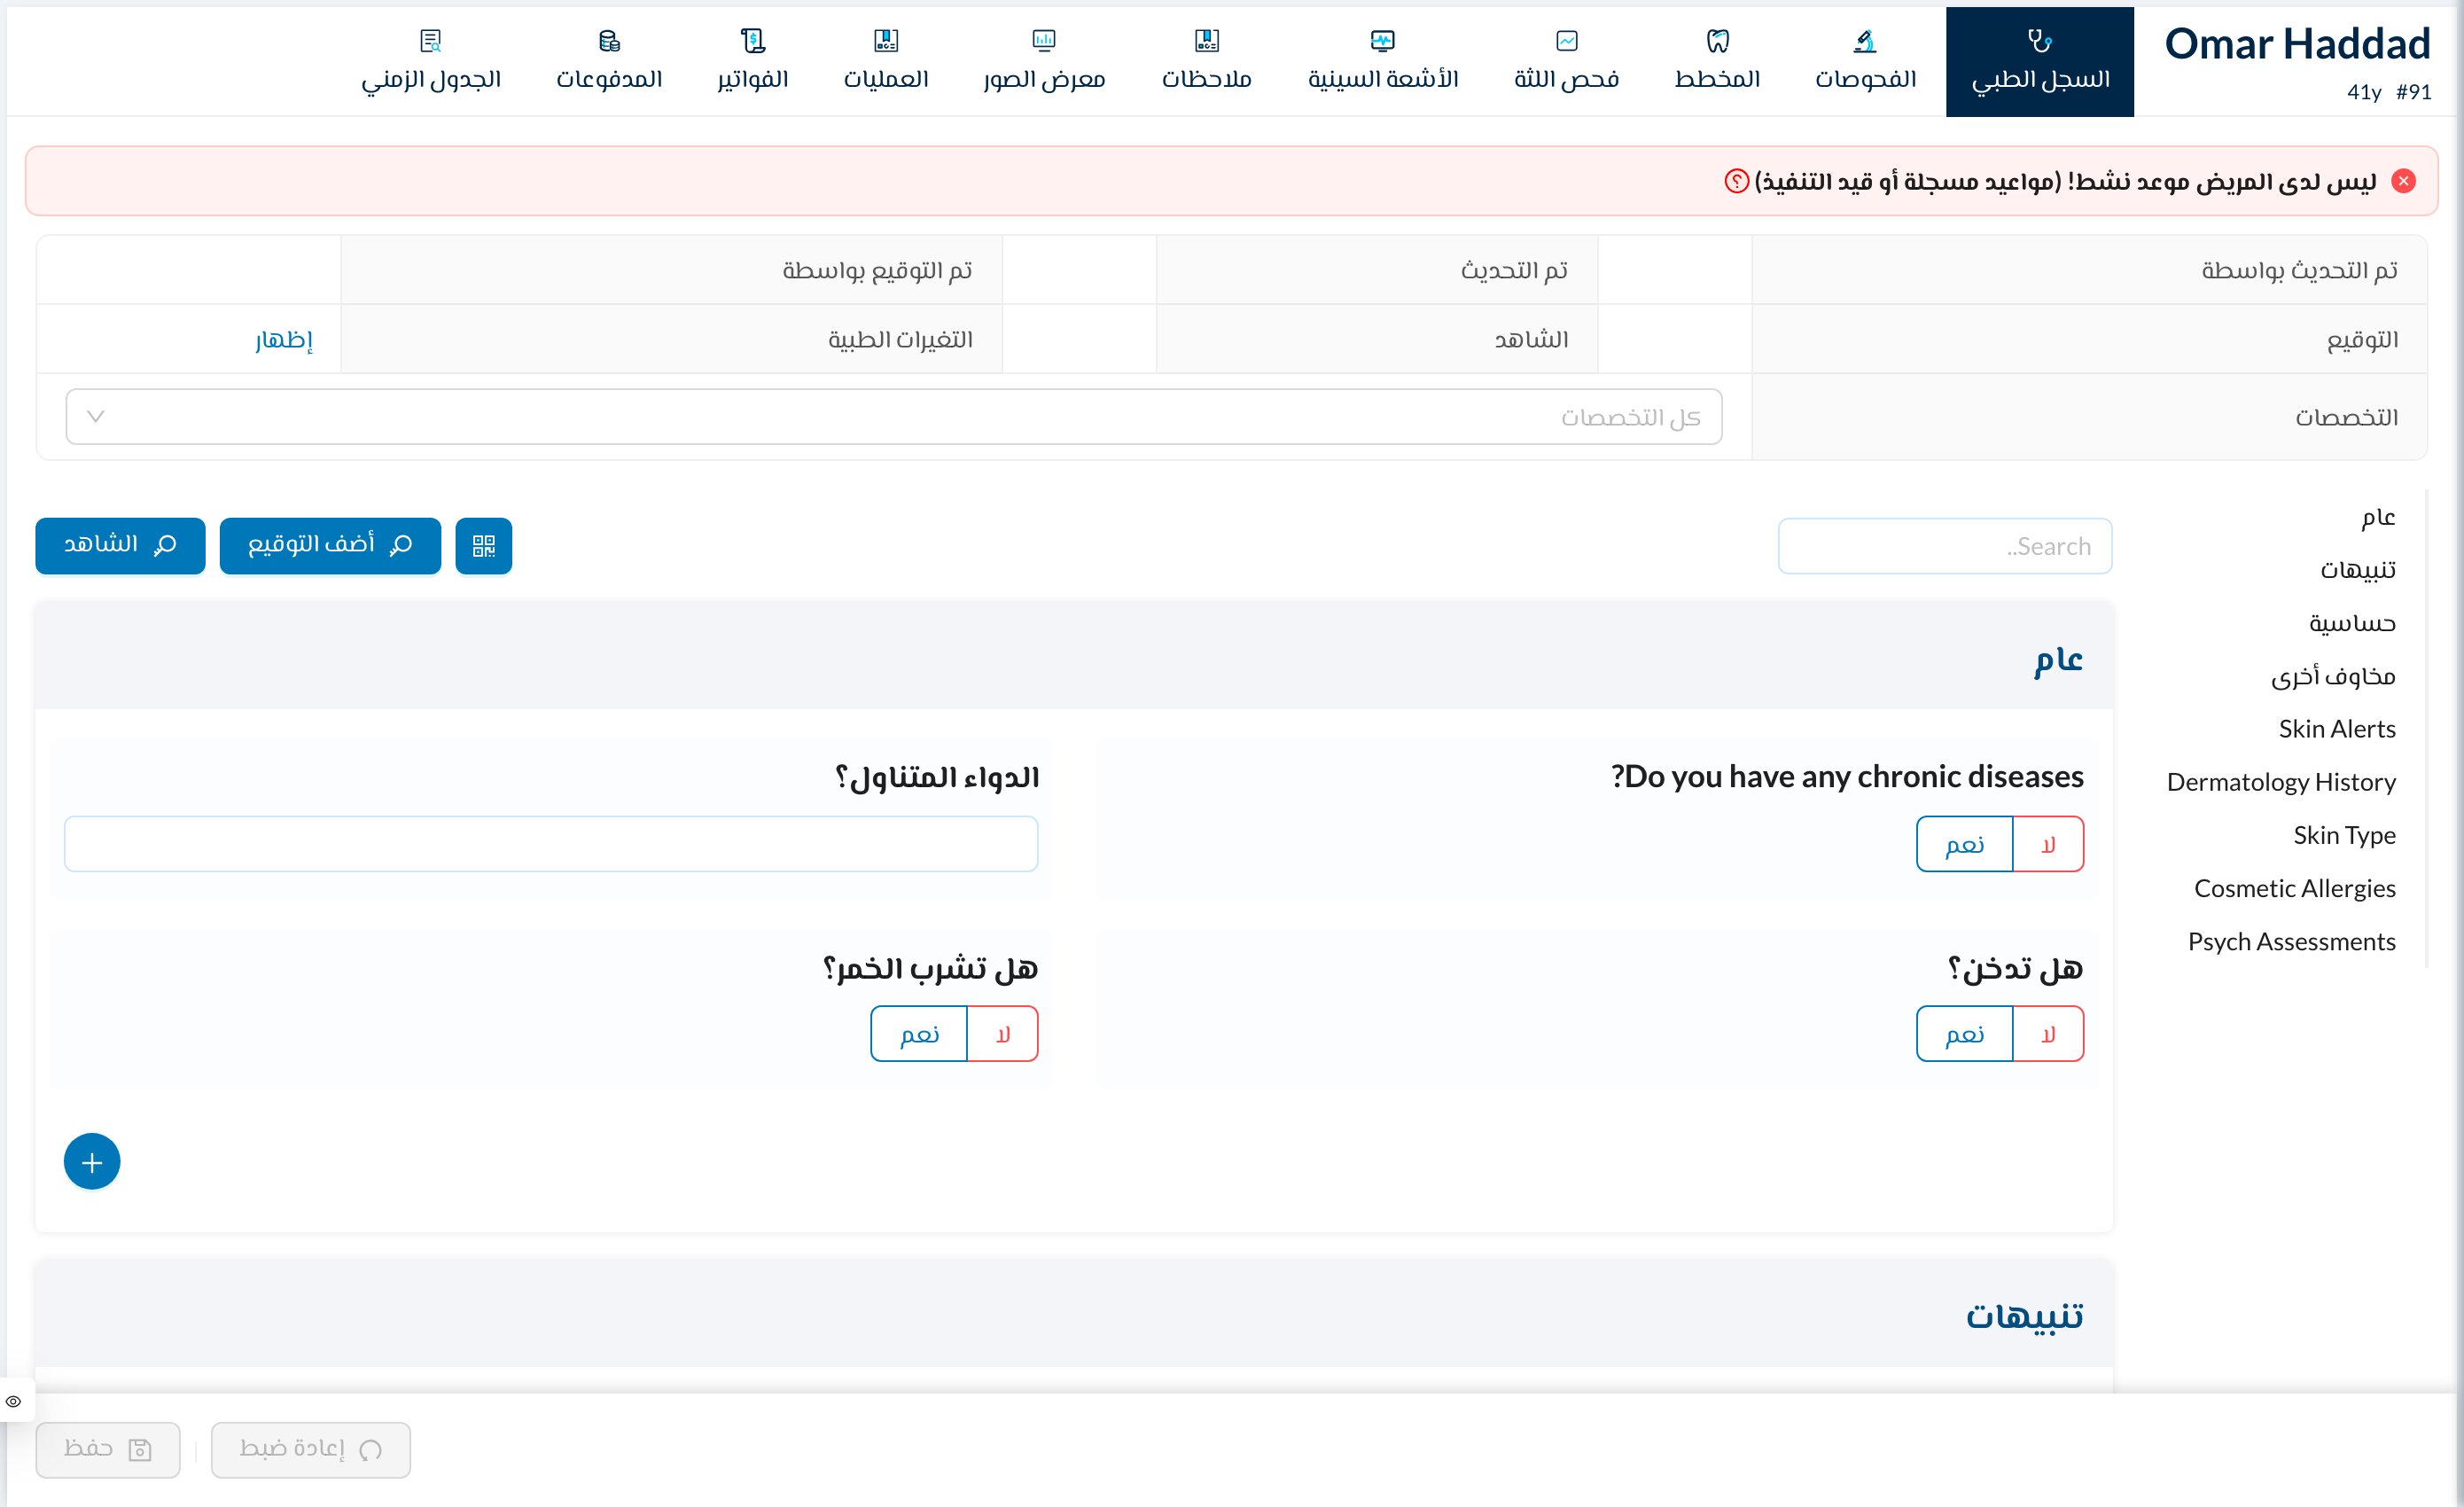Screen dimensions: 2464x1507
Task: Jump to تنبيهات in the side list
Action: pos(2358,570)
